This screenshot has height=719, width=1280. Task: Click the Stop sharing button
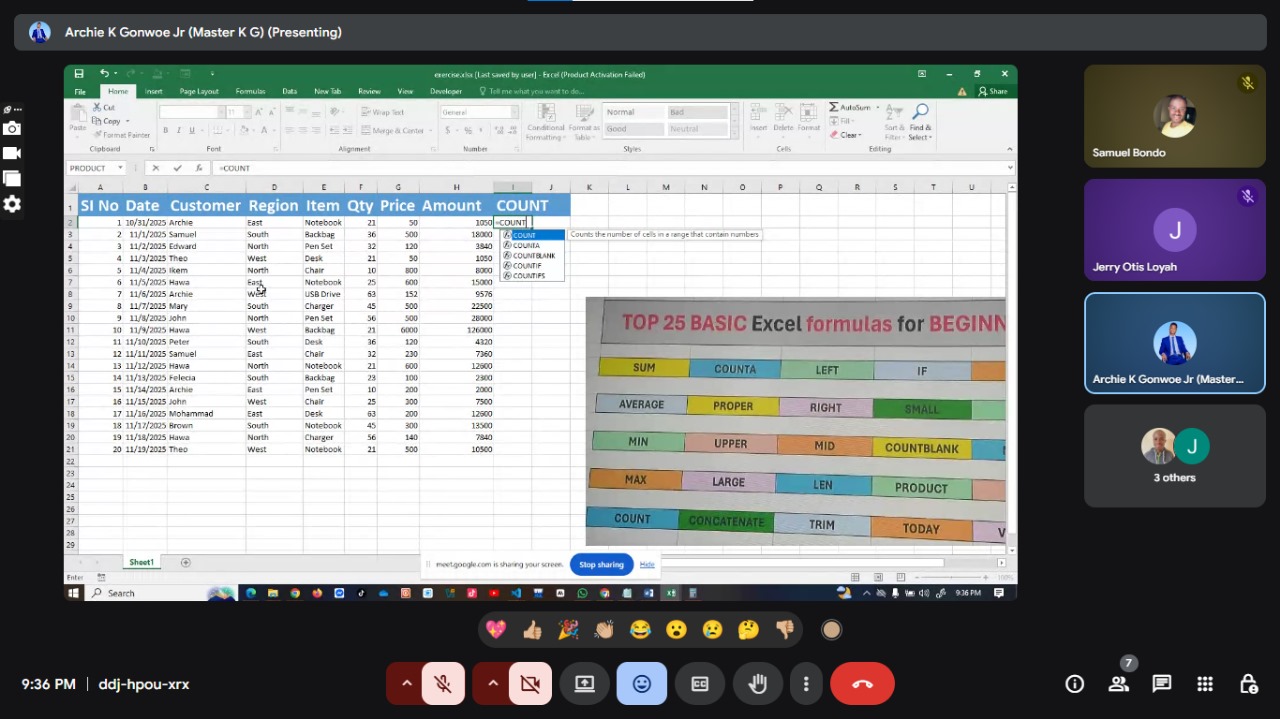(x=601, y=564)
